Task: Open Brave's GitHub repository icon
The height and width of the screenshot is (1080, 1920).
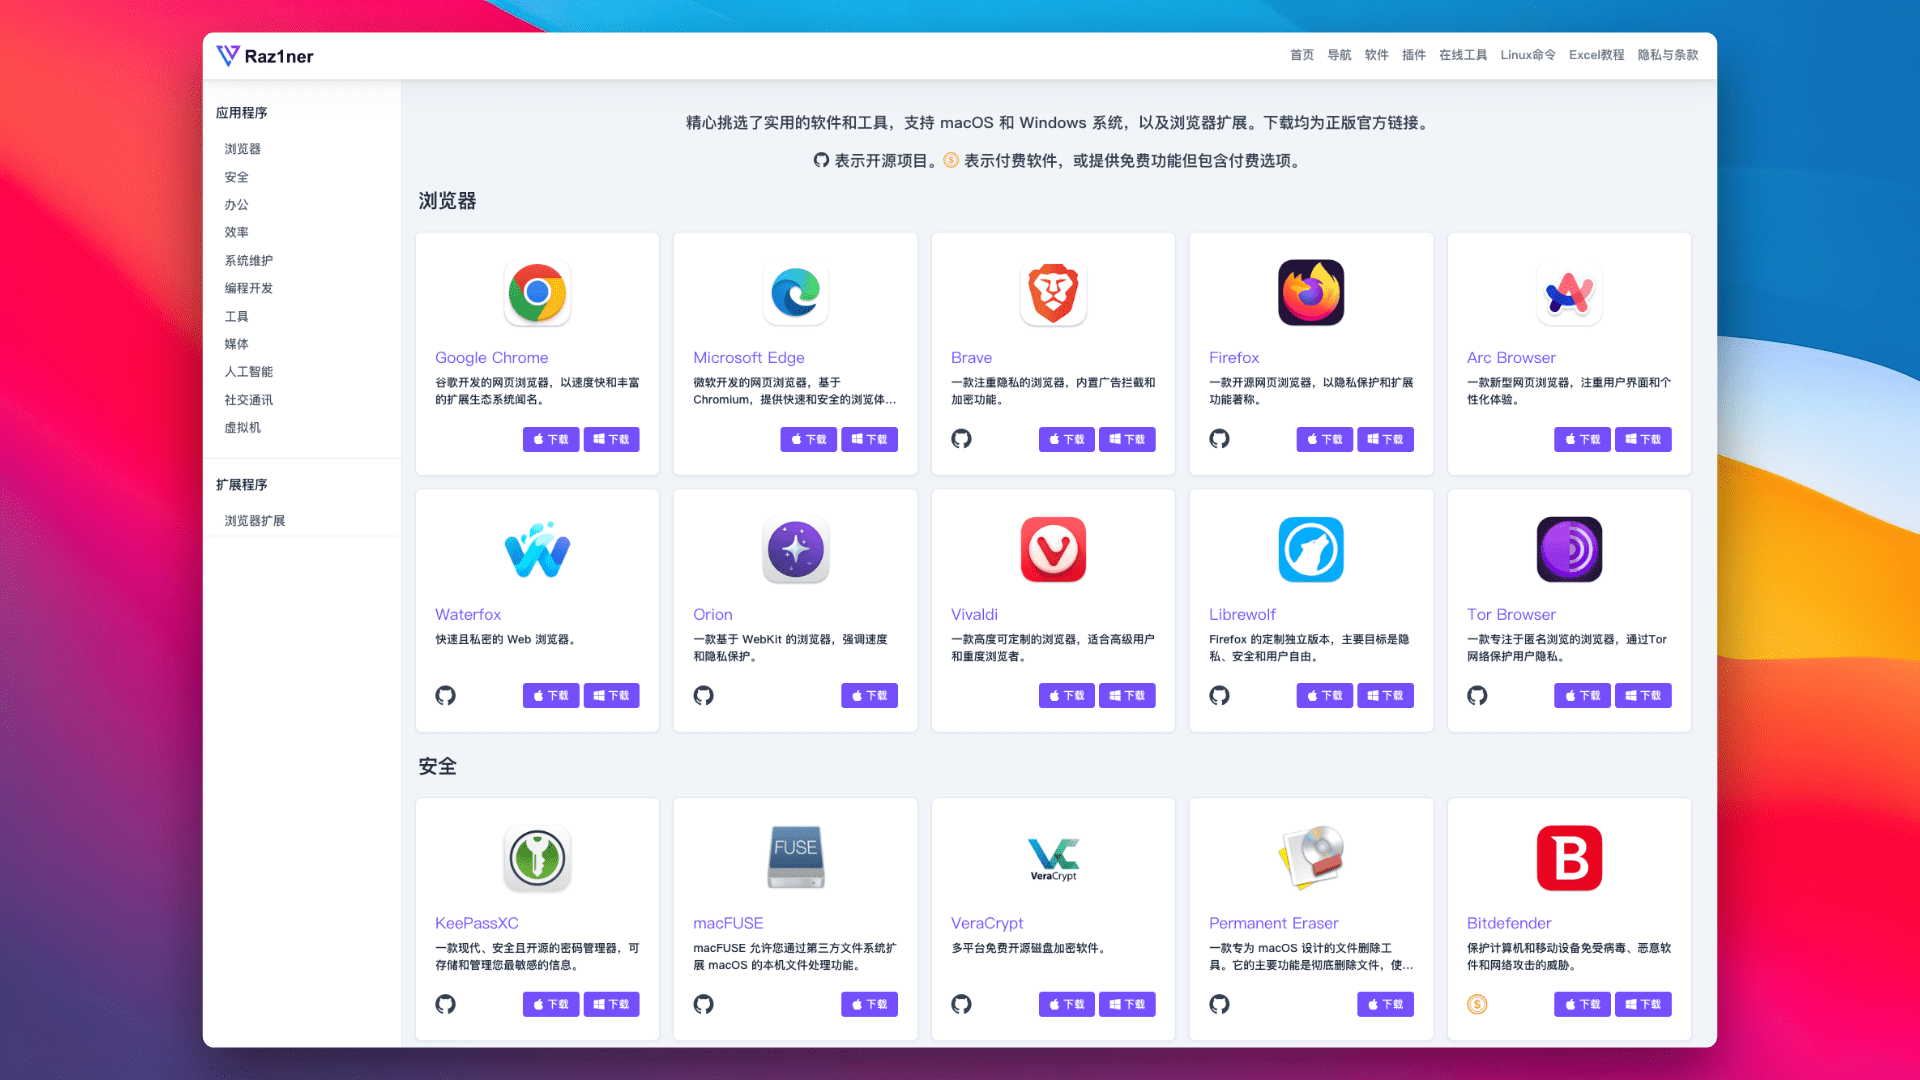Action: point(961,439)
